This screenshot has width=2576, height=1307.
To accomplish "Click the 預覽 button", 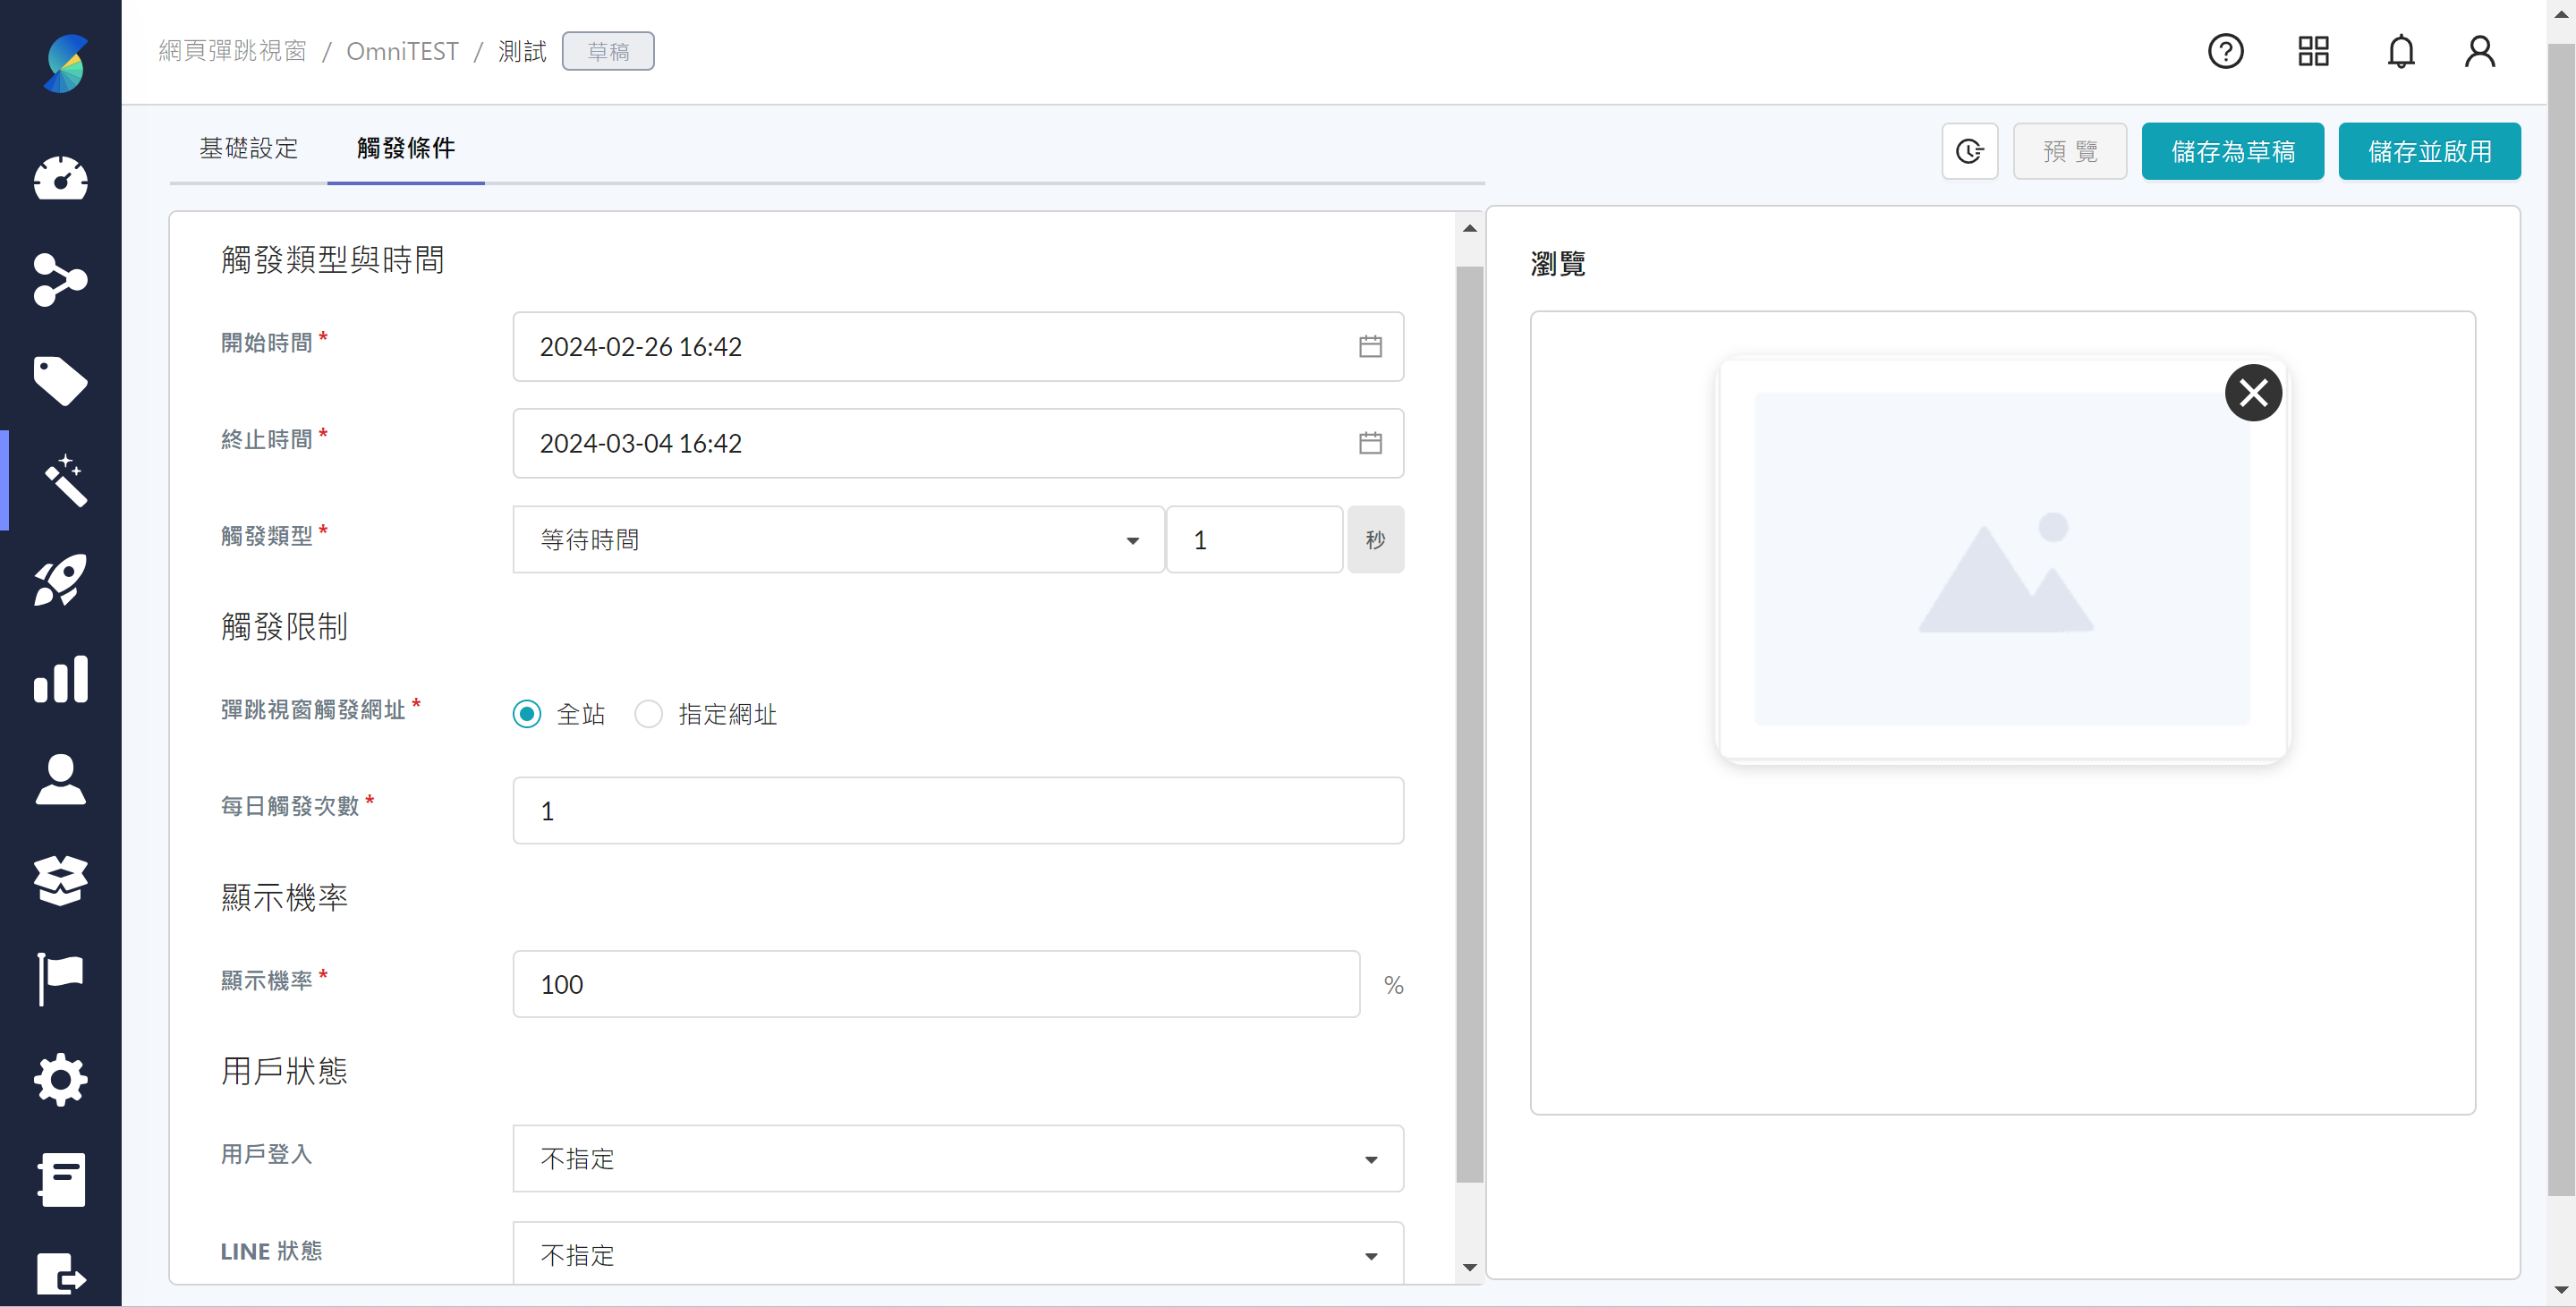I will pos(2070,151).
